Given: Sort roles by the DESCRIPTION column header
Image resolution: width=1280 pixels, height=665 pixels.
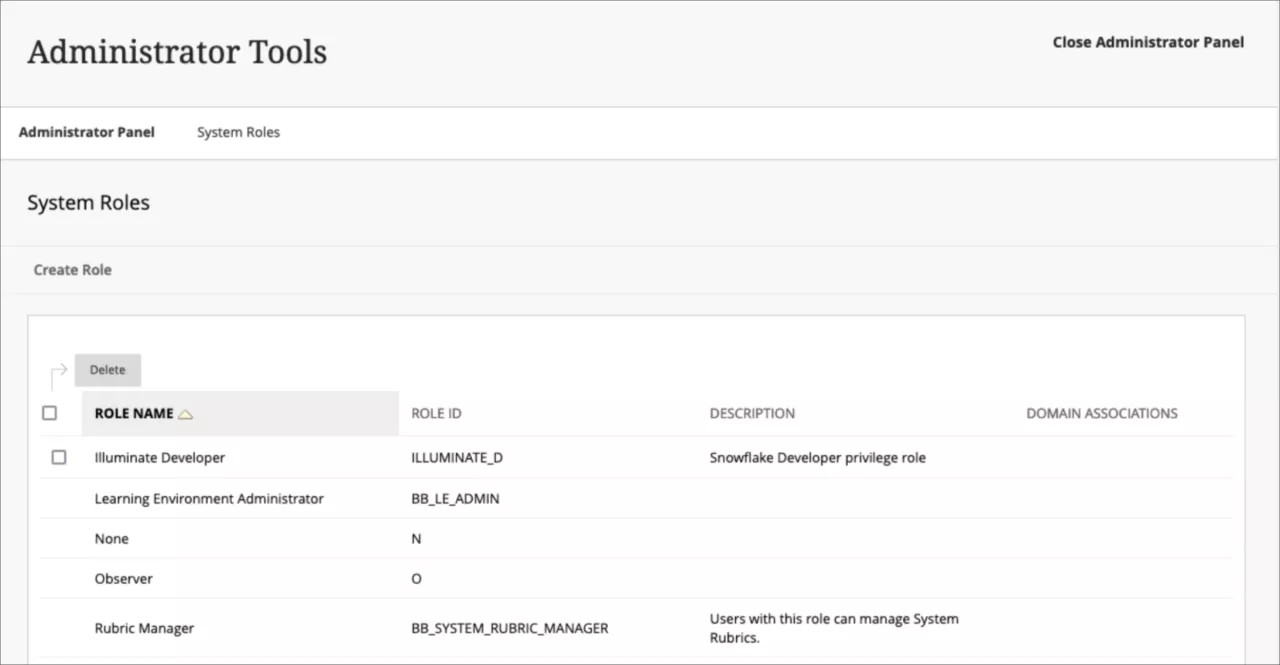Looking at the screenshot, I should pos(752,412).
